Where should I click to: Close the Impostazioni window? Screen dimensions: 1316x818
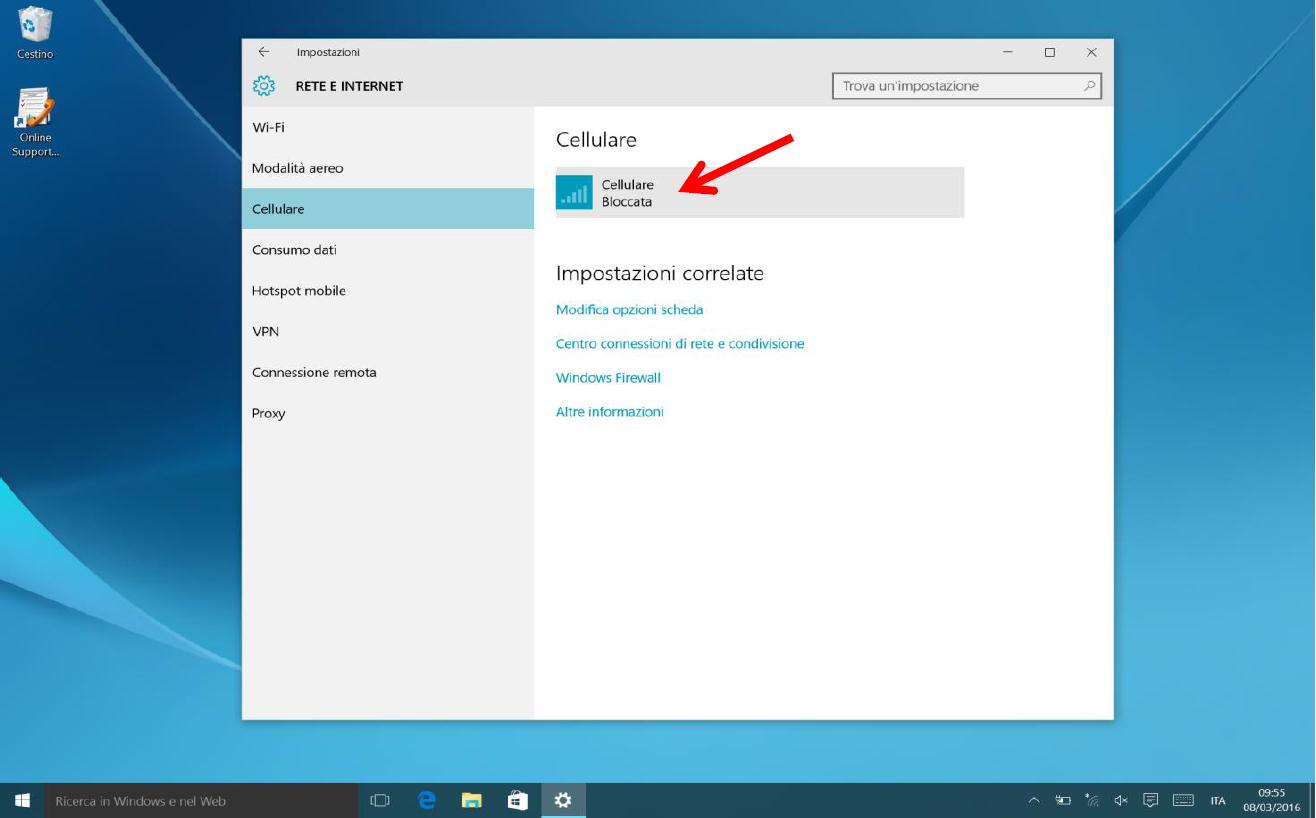[1092, 52]
